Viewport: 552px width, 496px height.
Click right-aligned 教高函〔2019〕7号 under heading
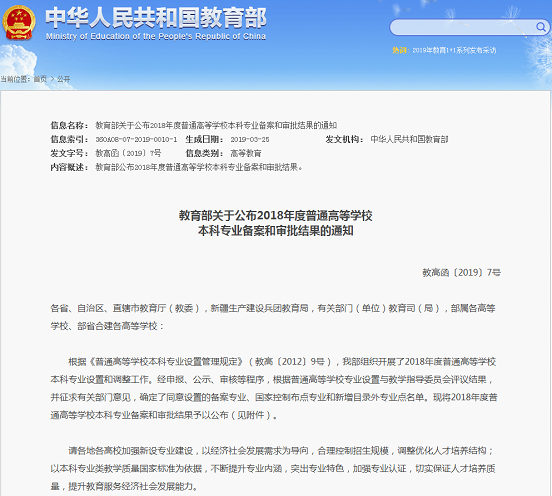click(x=462, y=272)
